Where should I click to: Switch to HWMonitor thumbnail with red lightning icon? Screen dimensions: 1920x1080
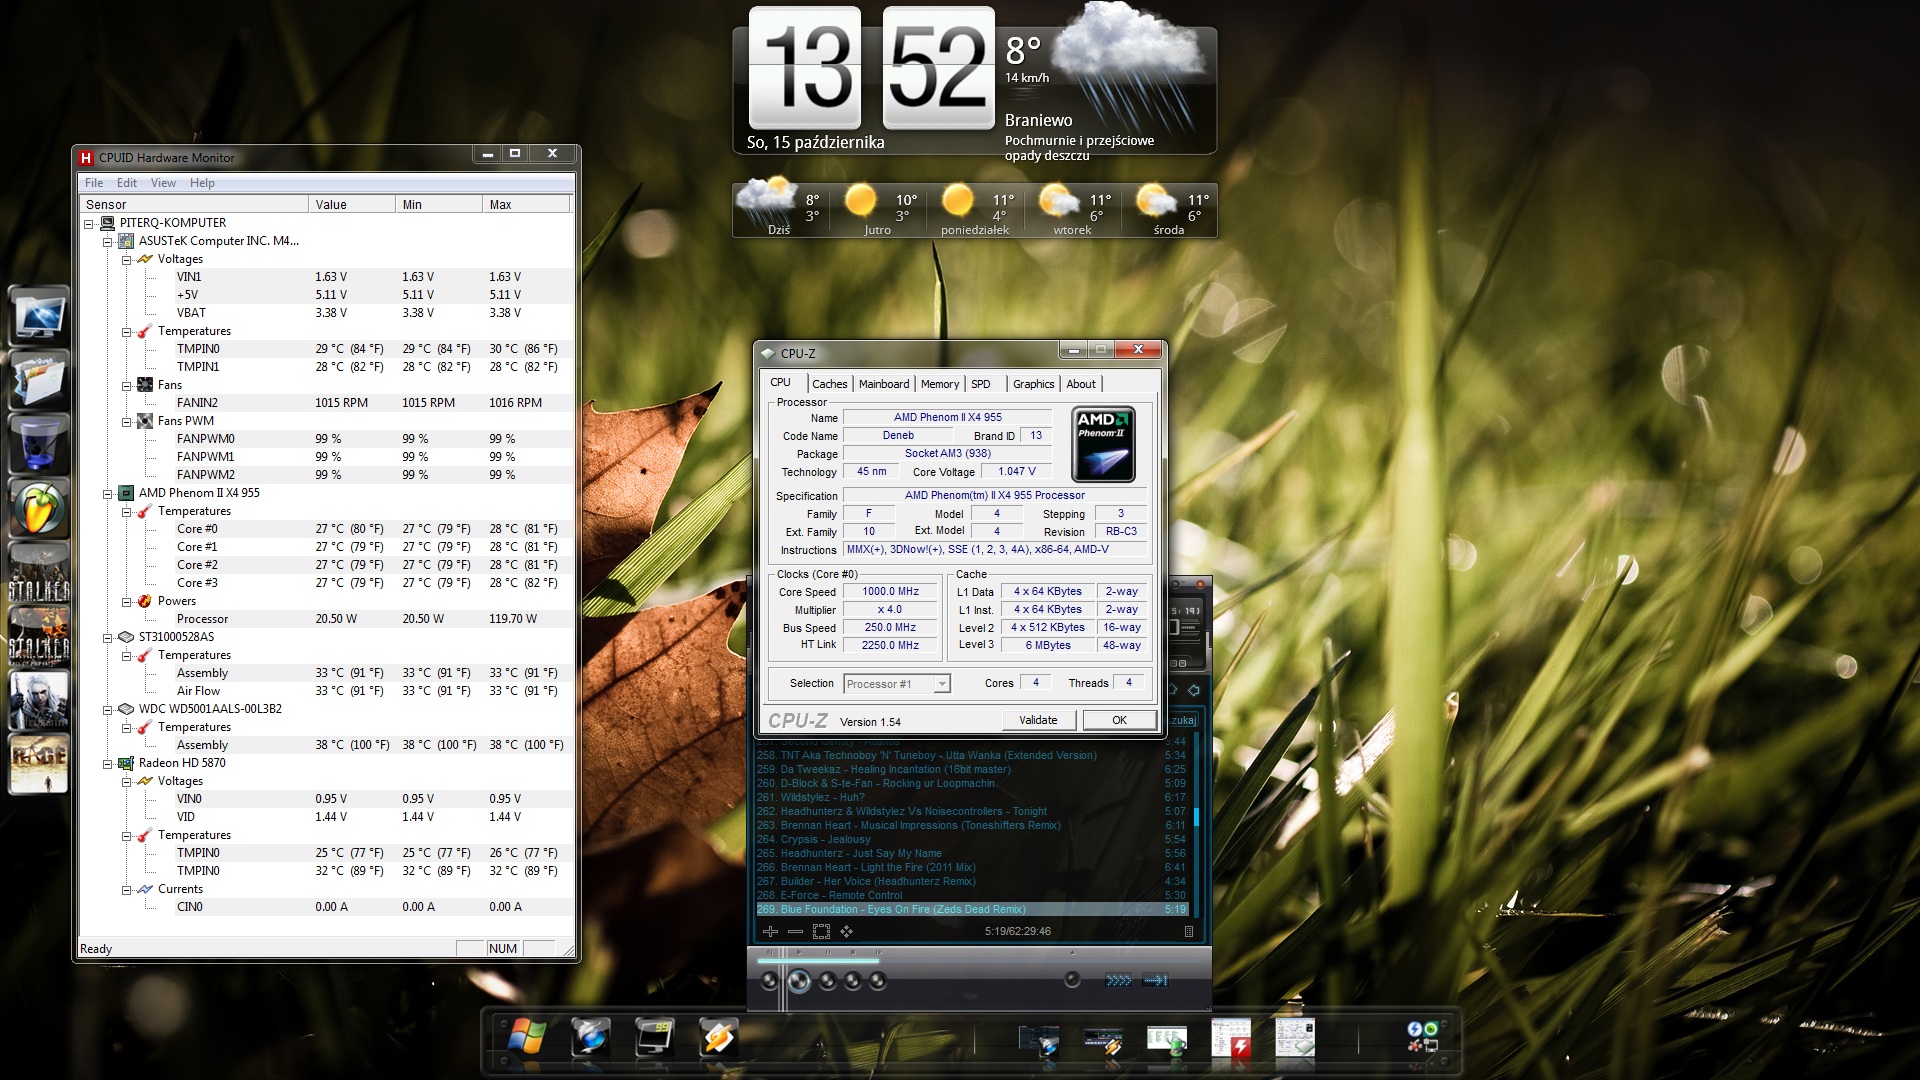[1231, 1039]
